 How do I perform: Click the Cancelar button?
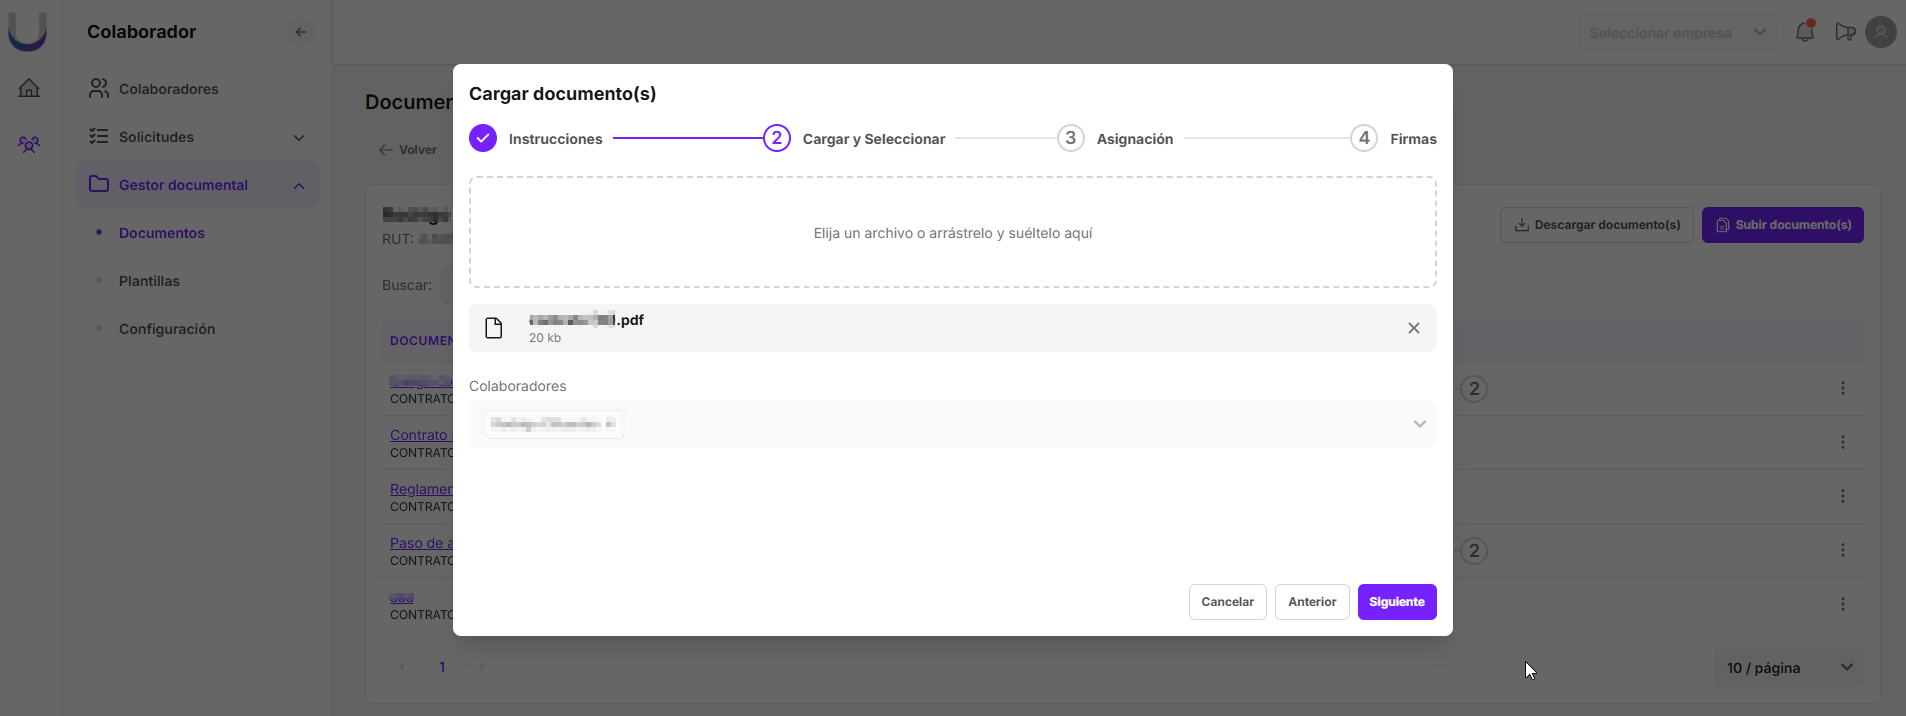pyautogui.click(x=1227, y=602)
